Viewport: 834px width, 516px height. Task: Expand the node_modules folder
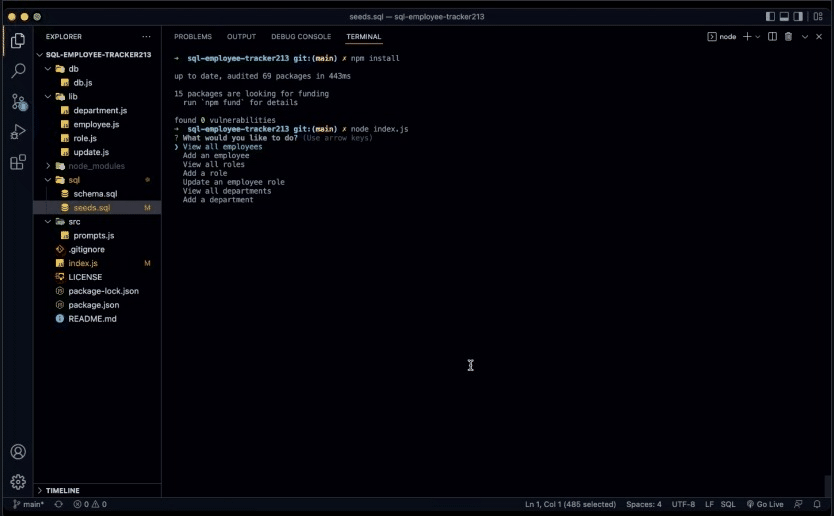tap(48, 166)
